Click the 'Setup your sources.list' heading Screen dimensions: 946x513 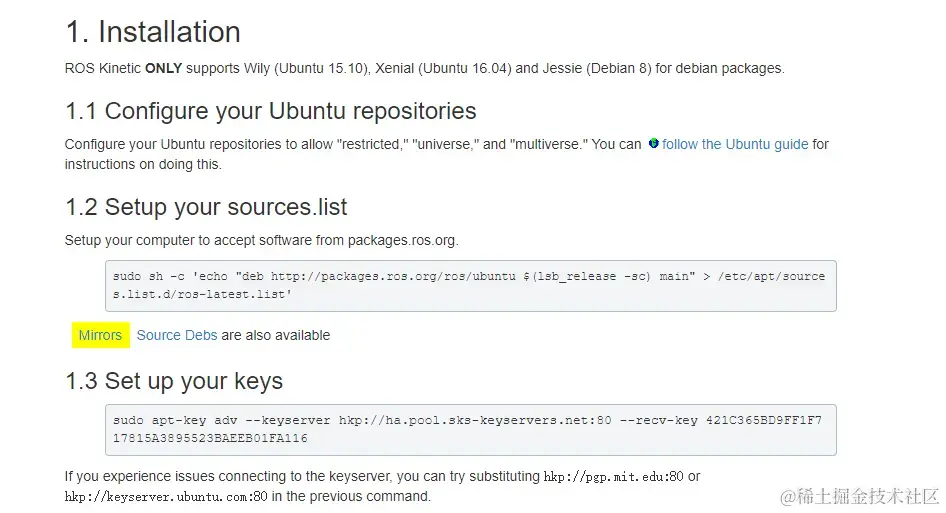pyautogui.click(x=206, y=207)
